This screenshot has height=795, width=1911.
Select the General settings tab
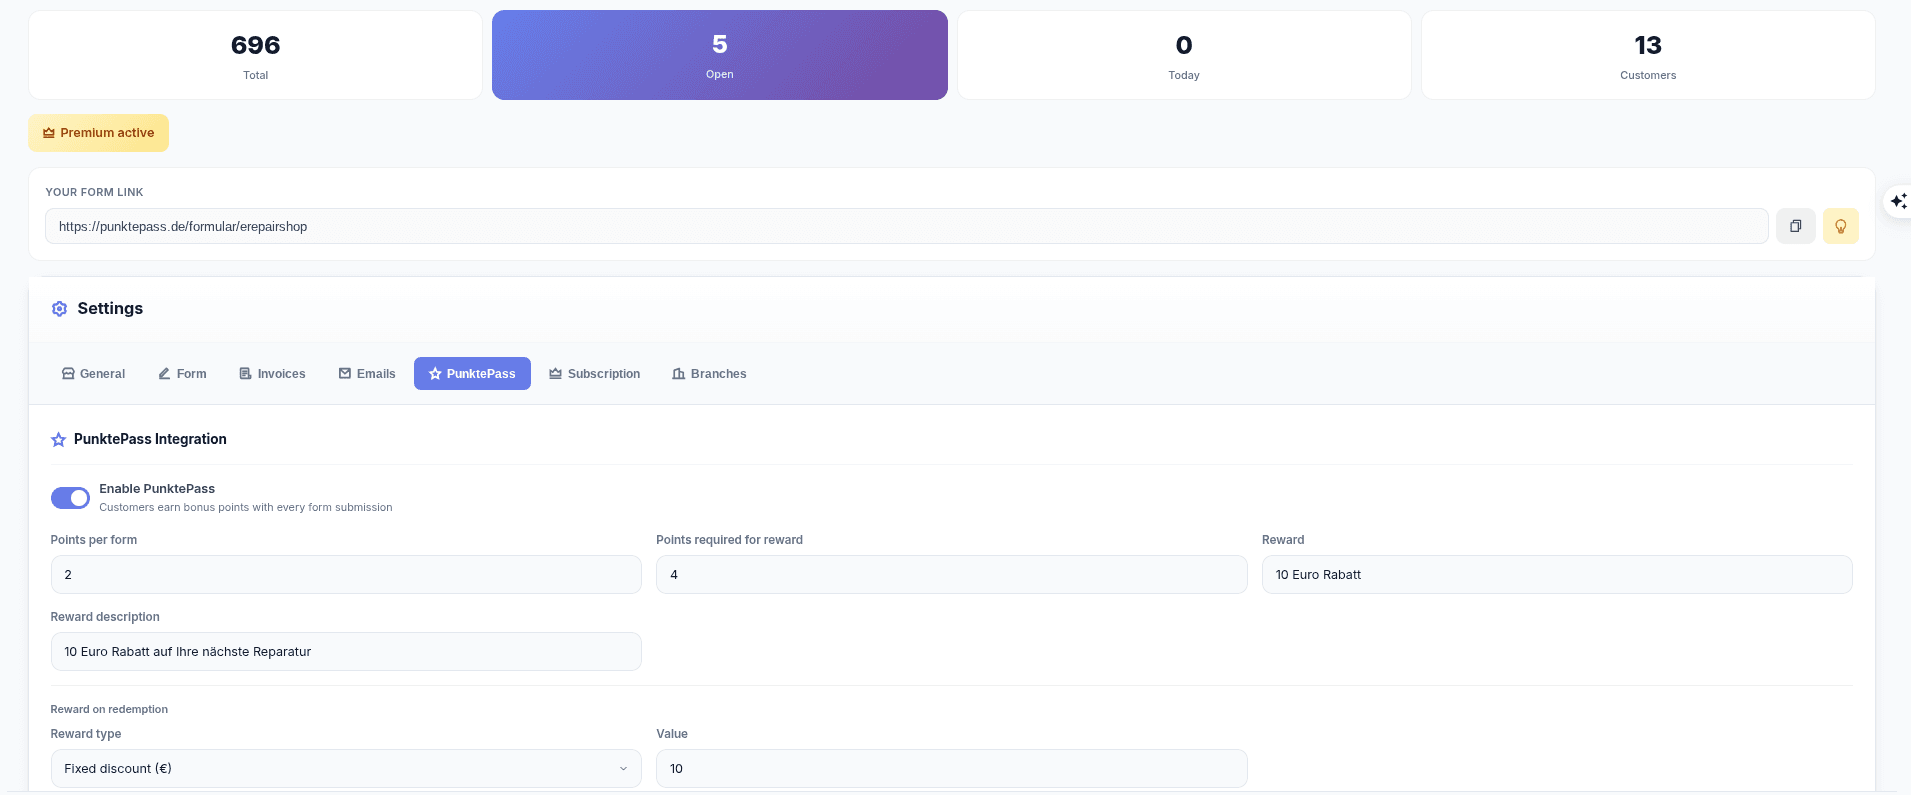click(x=93, y=374)
